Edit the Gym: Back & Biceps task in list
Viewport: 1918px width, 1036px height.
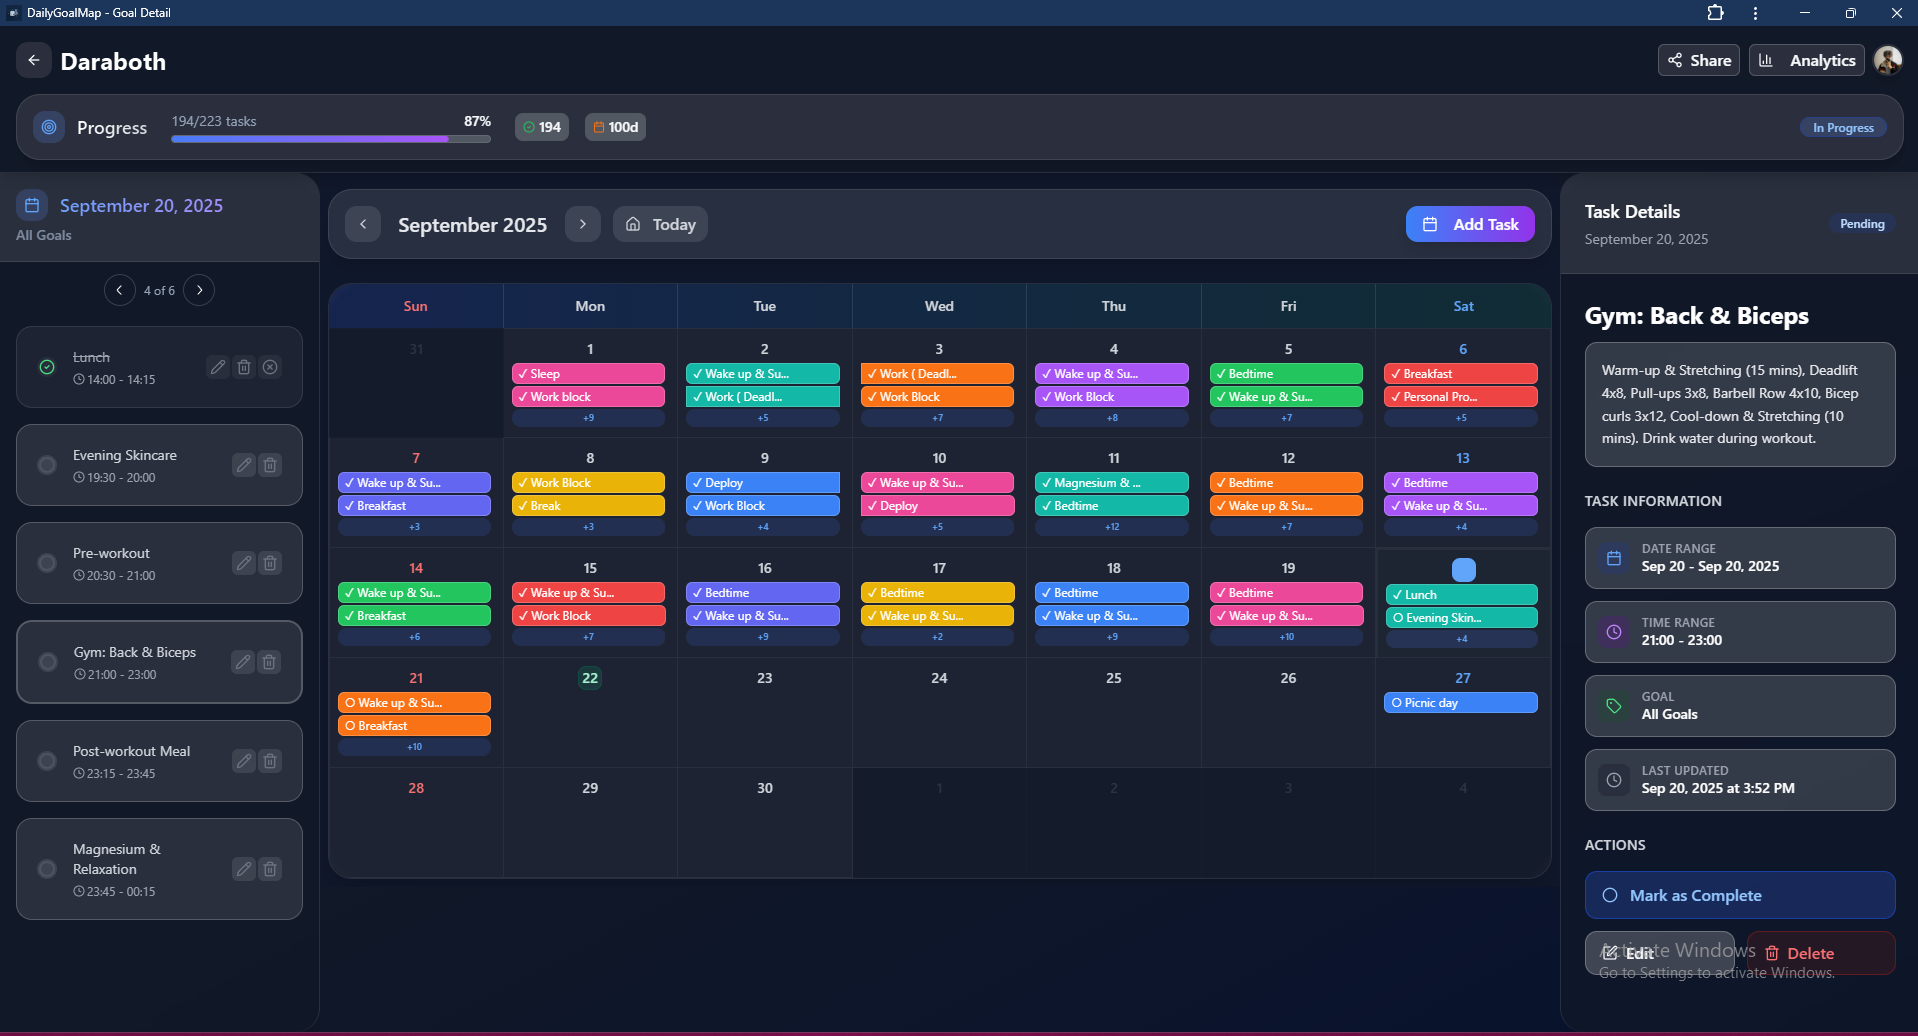[242, 662]
